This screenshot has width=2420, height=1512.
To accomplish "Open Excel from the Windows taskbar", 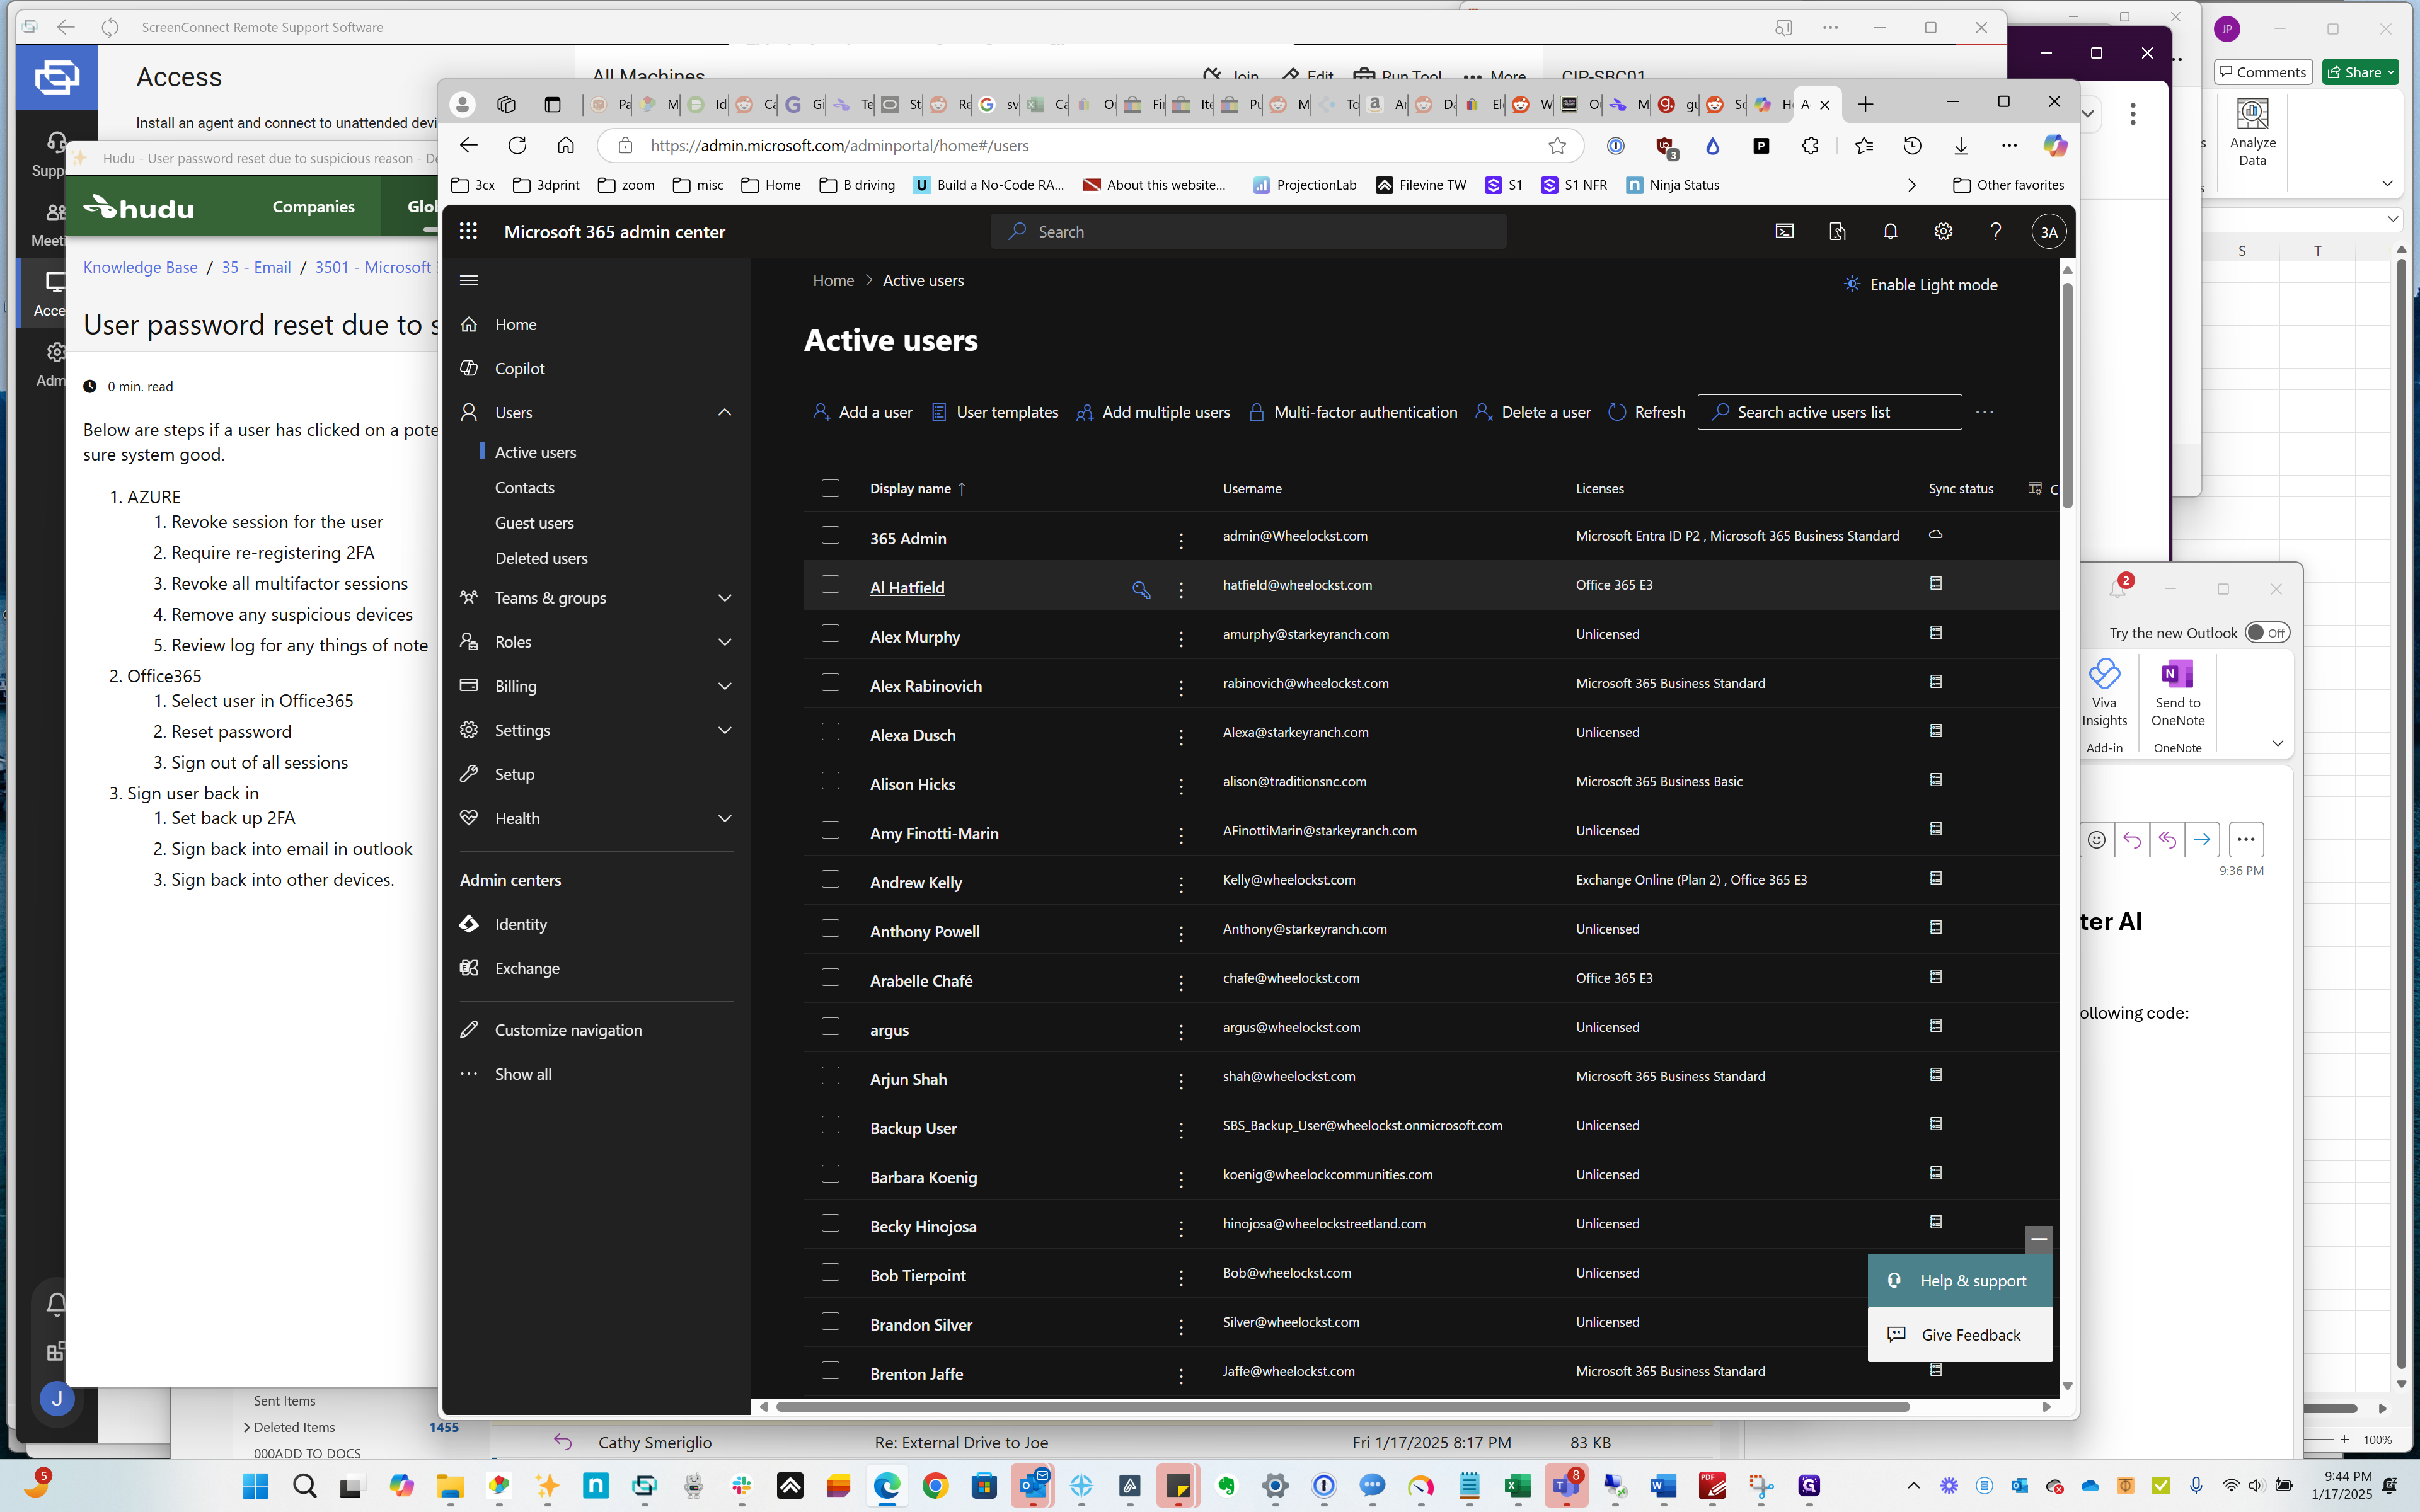I will 1517,1486.
